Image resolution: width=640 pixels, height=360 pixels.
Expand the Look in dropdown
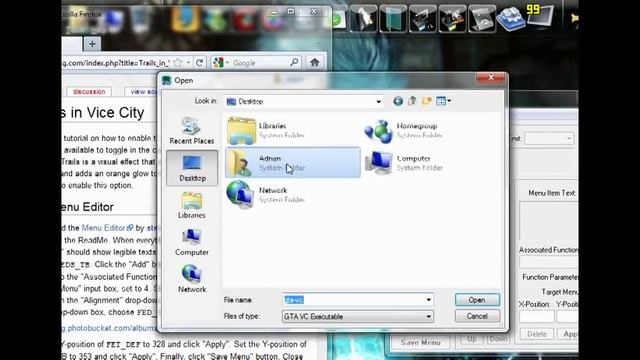[378, 101]
